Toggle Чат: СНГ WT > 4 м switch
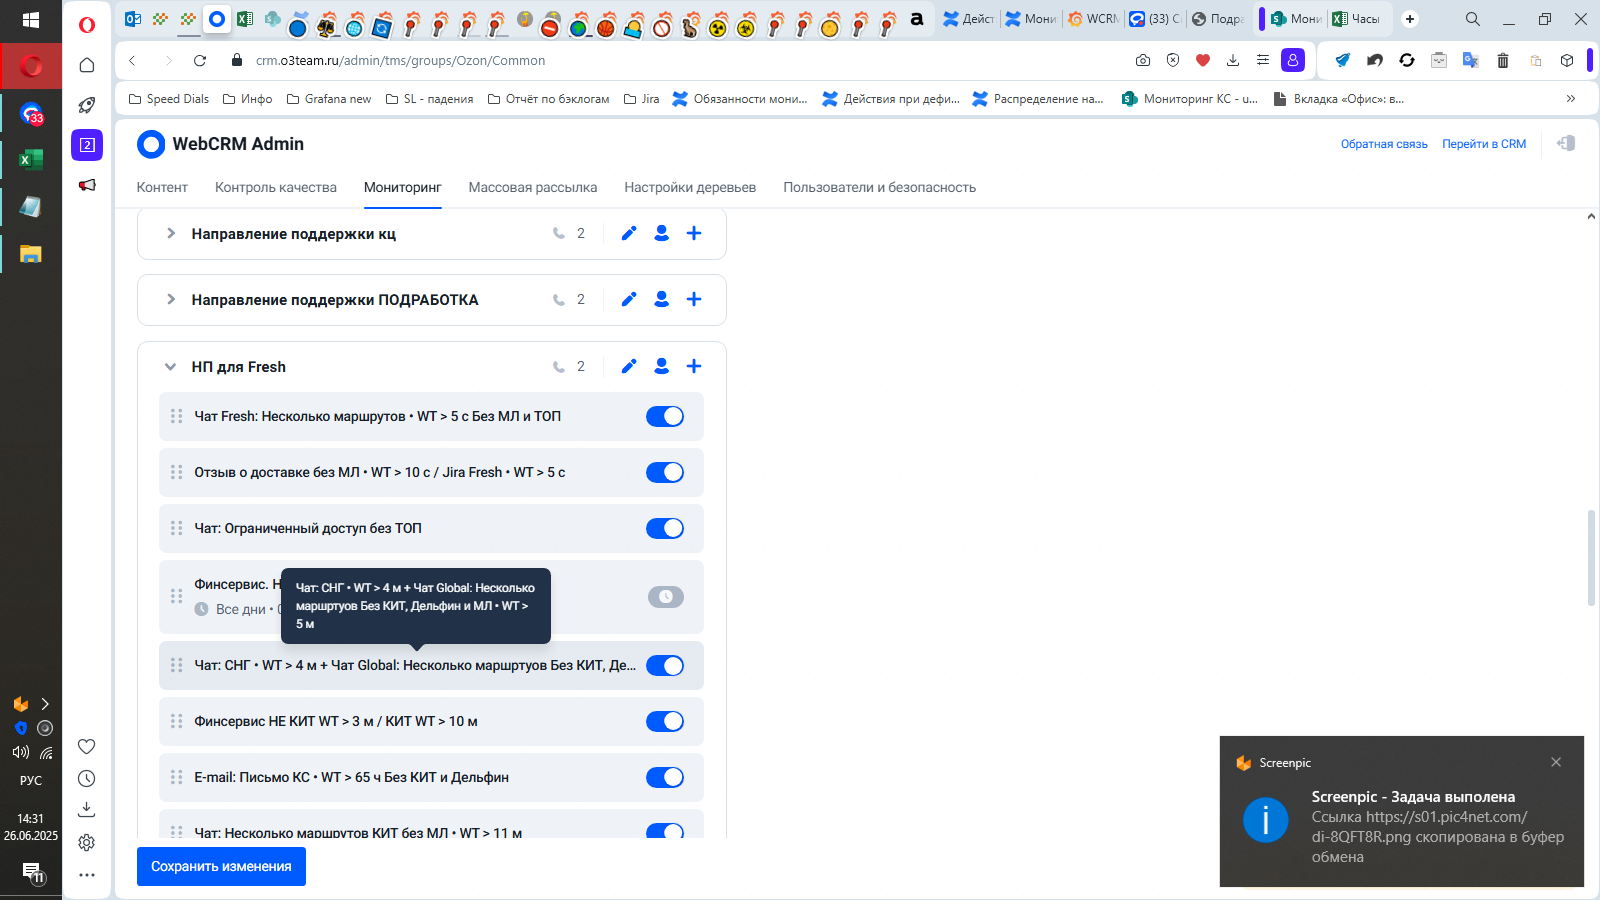The image size is (1600, 900). (x=665, y=665)
